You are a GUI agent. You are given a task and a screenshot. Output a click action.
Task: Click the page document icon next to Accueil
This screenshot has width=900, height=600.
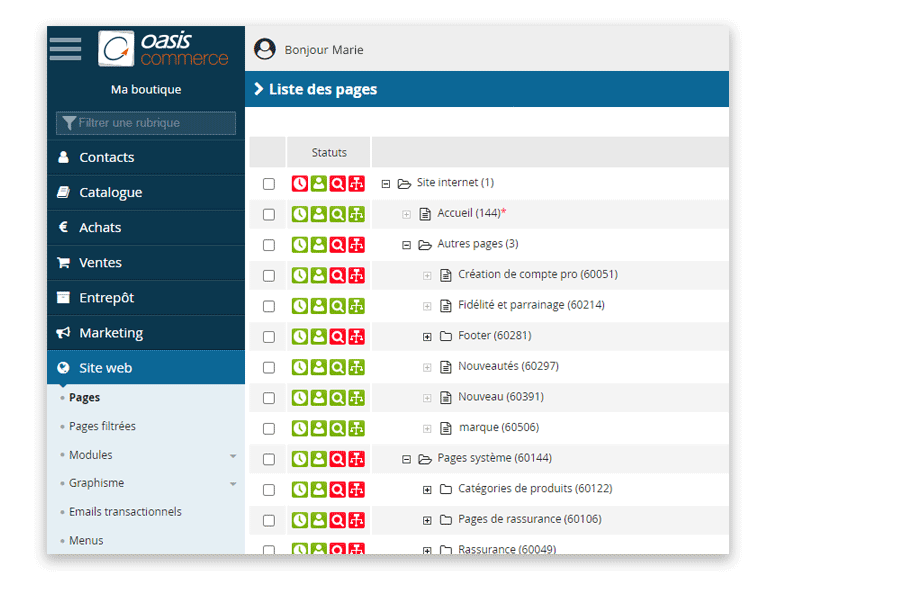click(x=425, y=214)
